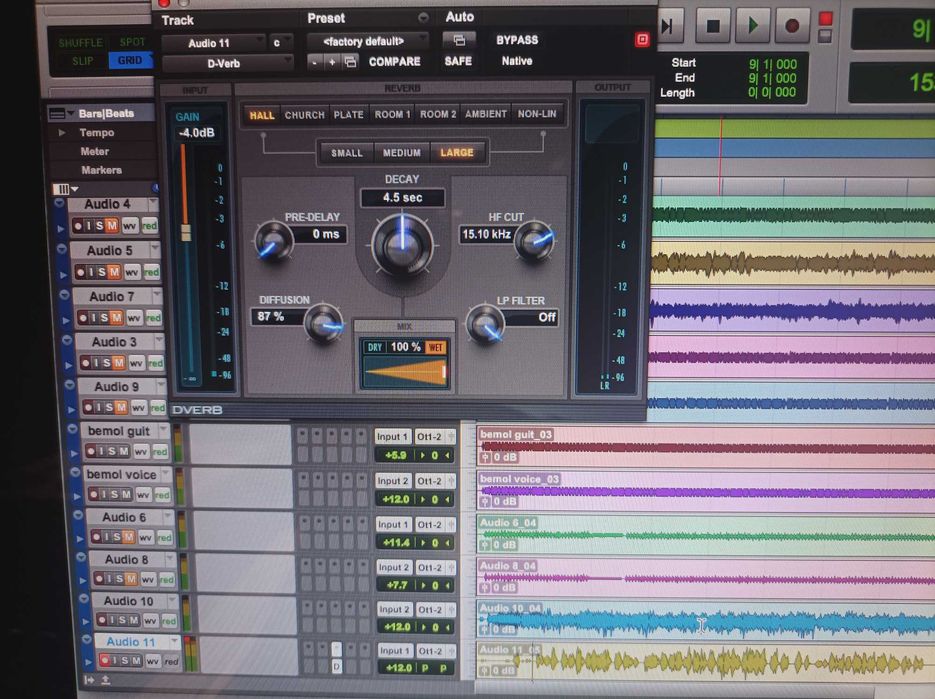Open the Ot1-2 output selector on bemol voice

pos(435,481)
